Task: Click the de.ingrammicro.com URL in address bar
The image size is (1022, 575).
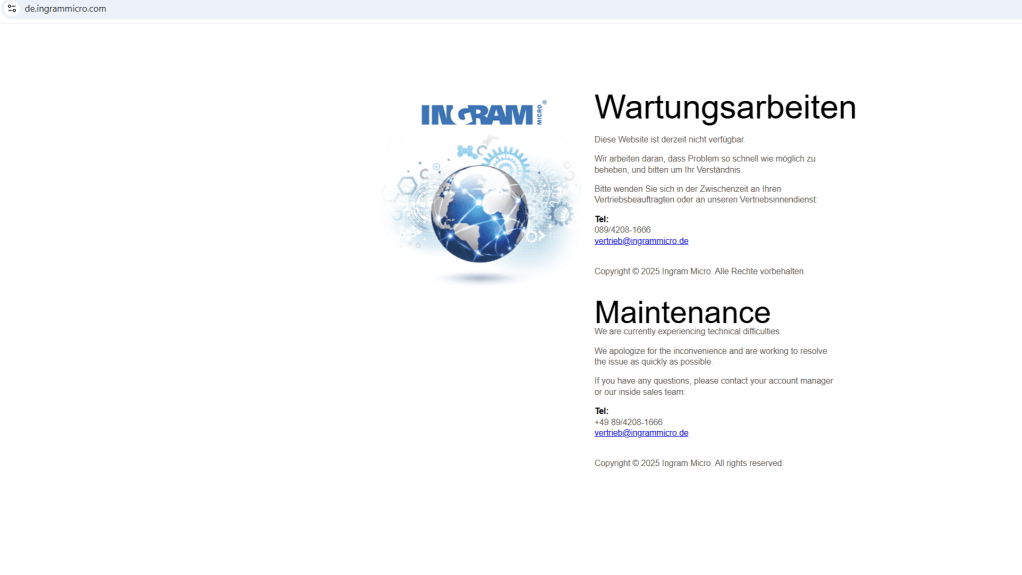Action: coord(65,9)
